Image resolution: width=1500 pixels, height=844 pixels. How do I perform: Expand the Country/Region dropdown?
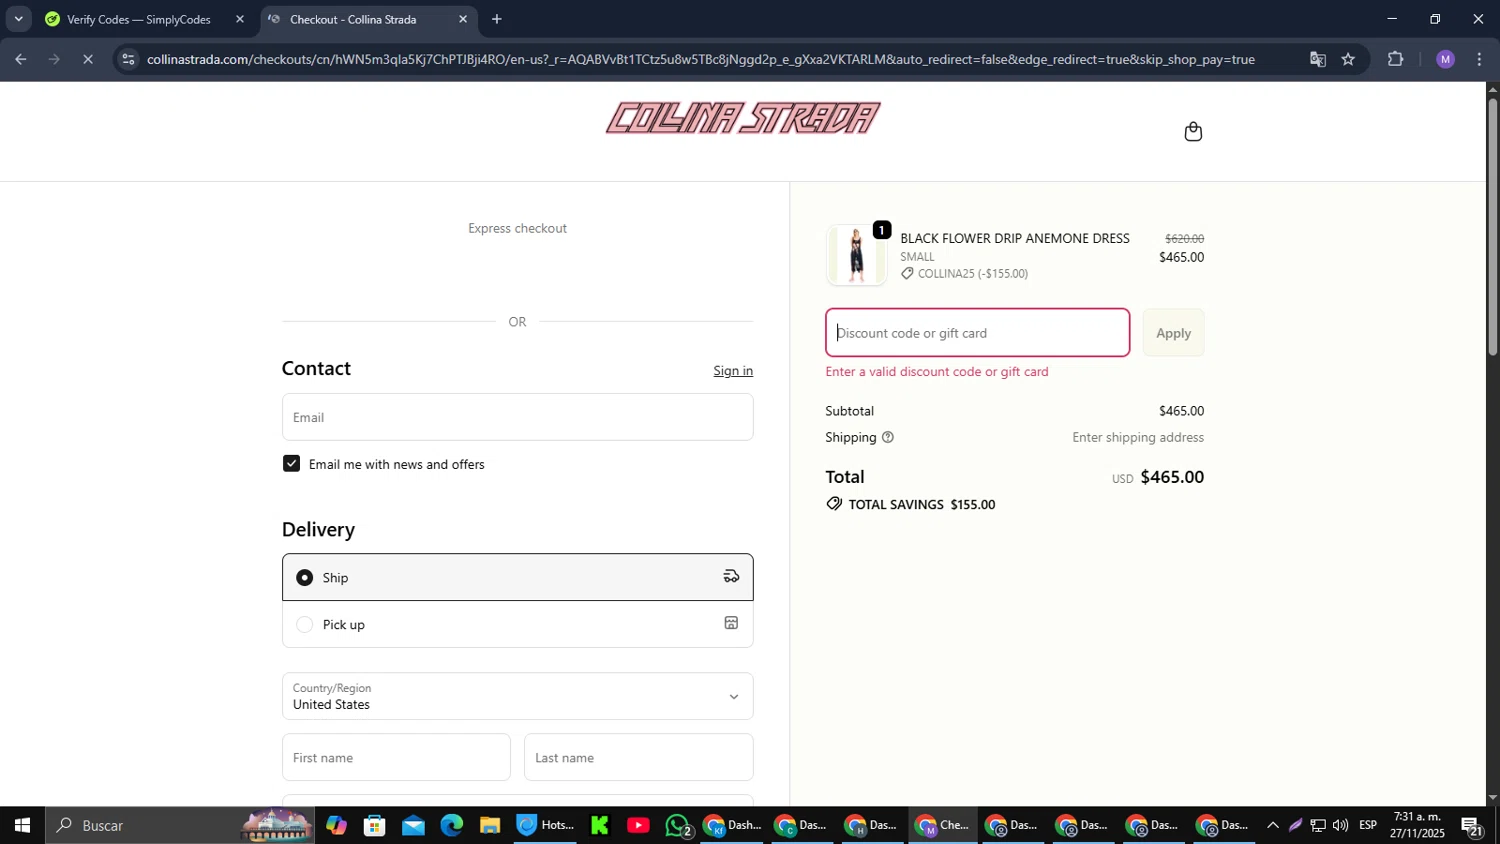(x=517, y=696)
